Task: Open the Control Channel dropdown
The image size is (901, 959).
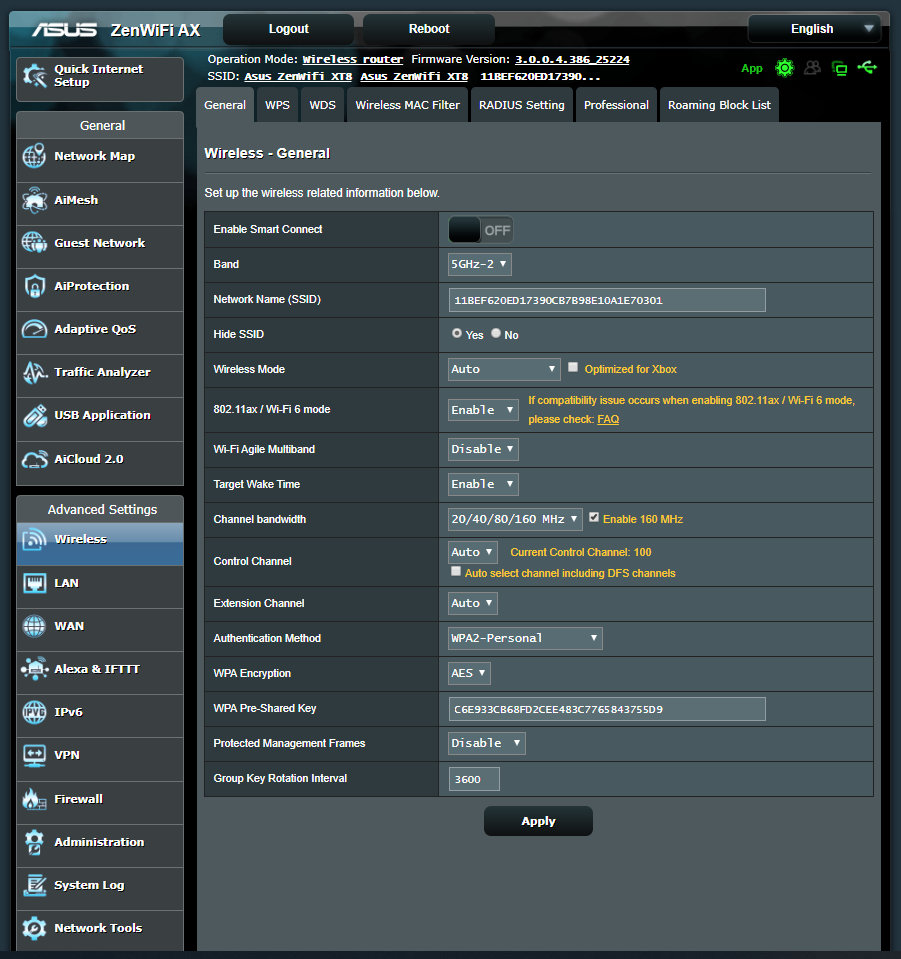Action: [473, 552]
